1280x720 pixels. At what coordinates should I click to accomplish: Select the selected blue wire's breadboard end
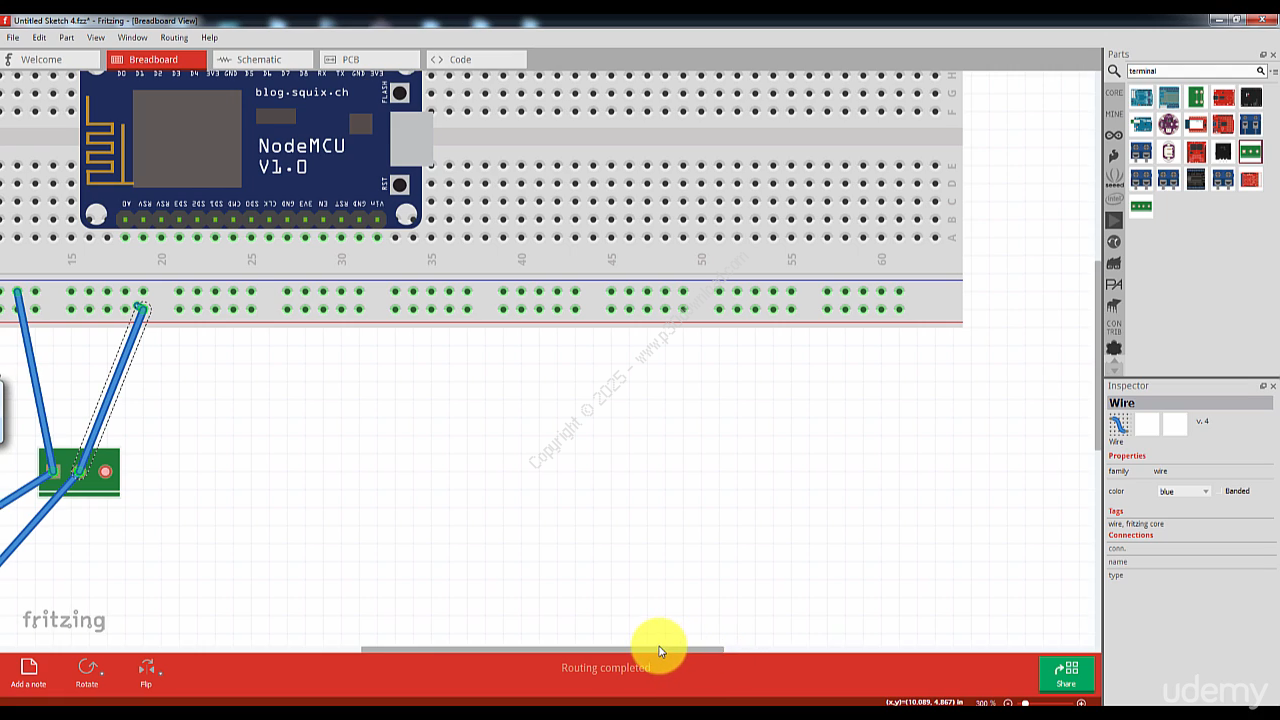tap(141, 308)
